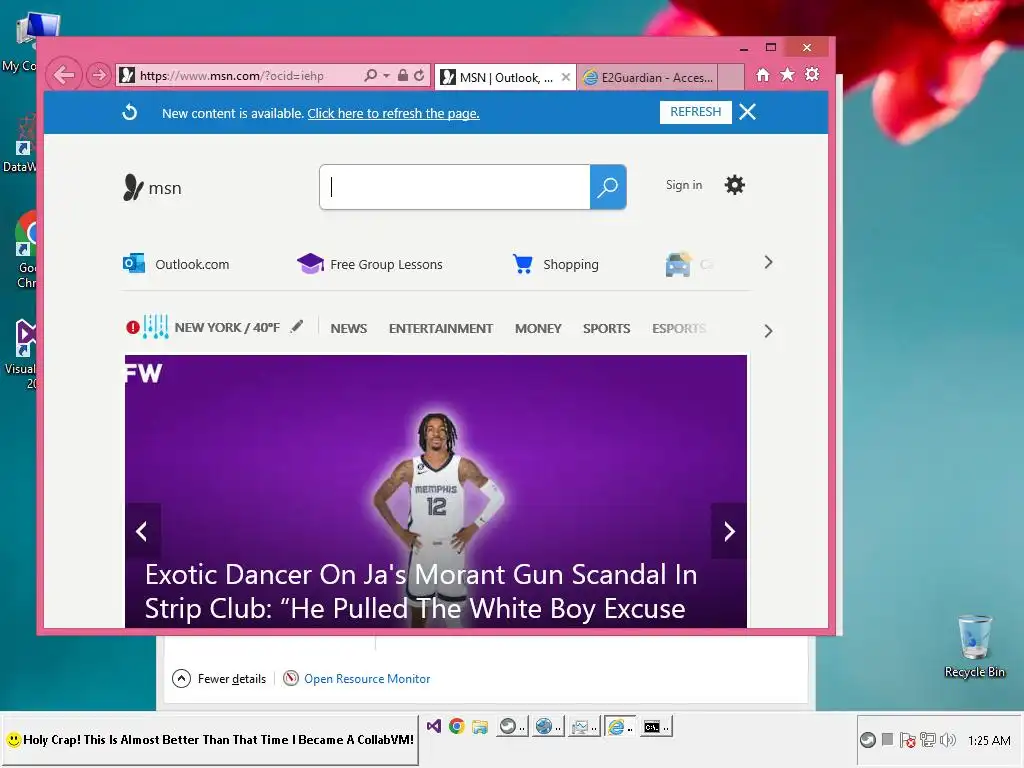Open the browser Home icon

763,74
